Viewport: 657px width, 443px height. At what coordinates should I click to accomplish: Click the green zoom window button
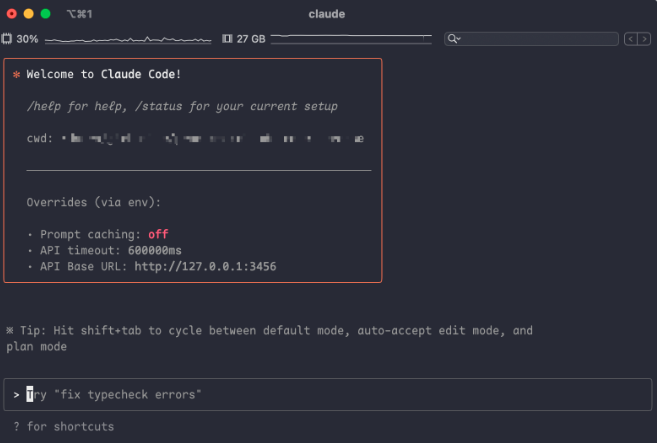click(45, 13)
